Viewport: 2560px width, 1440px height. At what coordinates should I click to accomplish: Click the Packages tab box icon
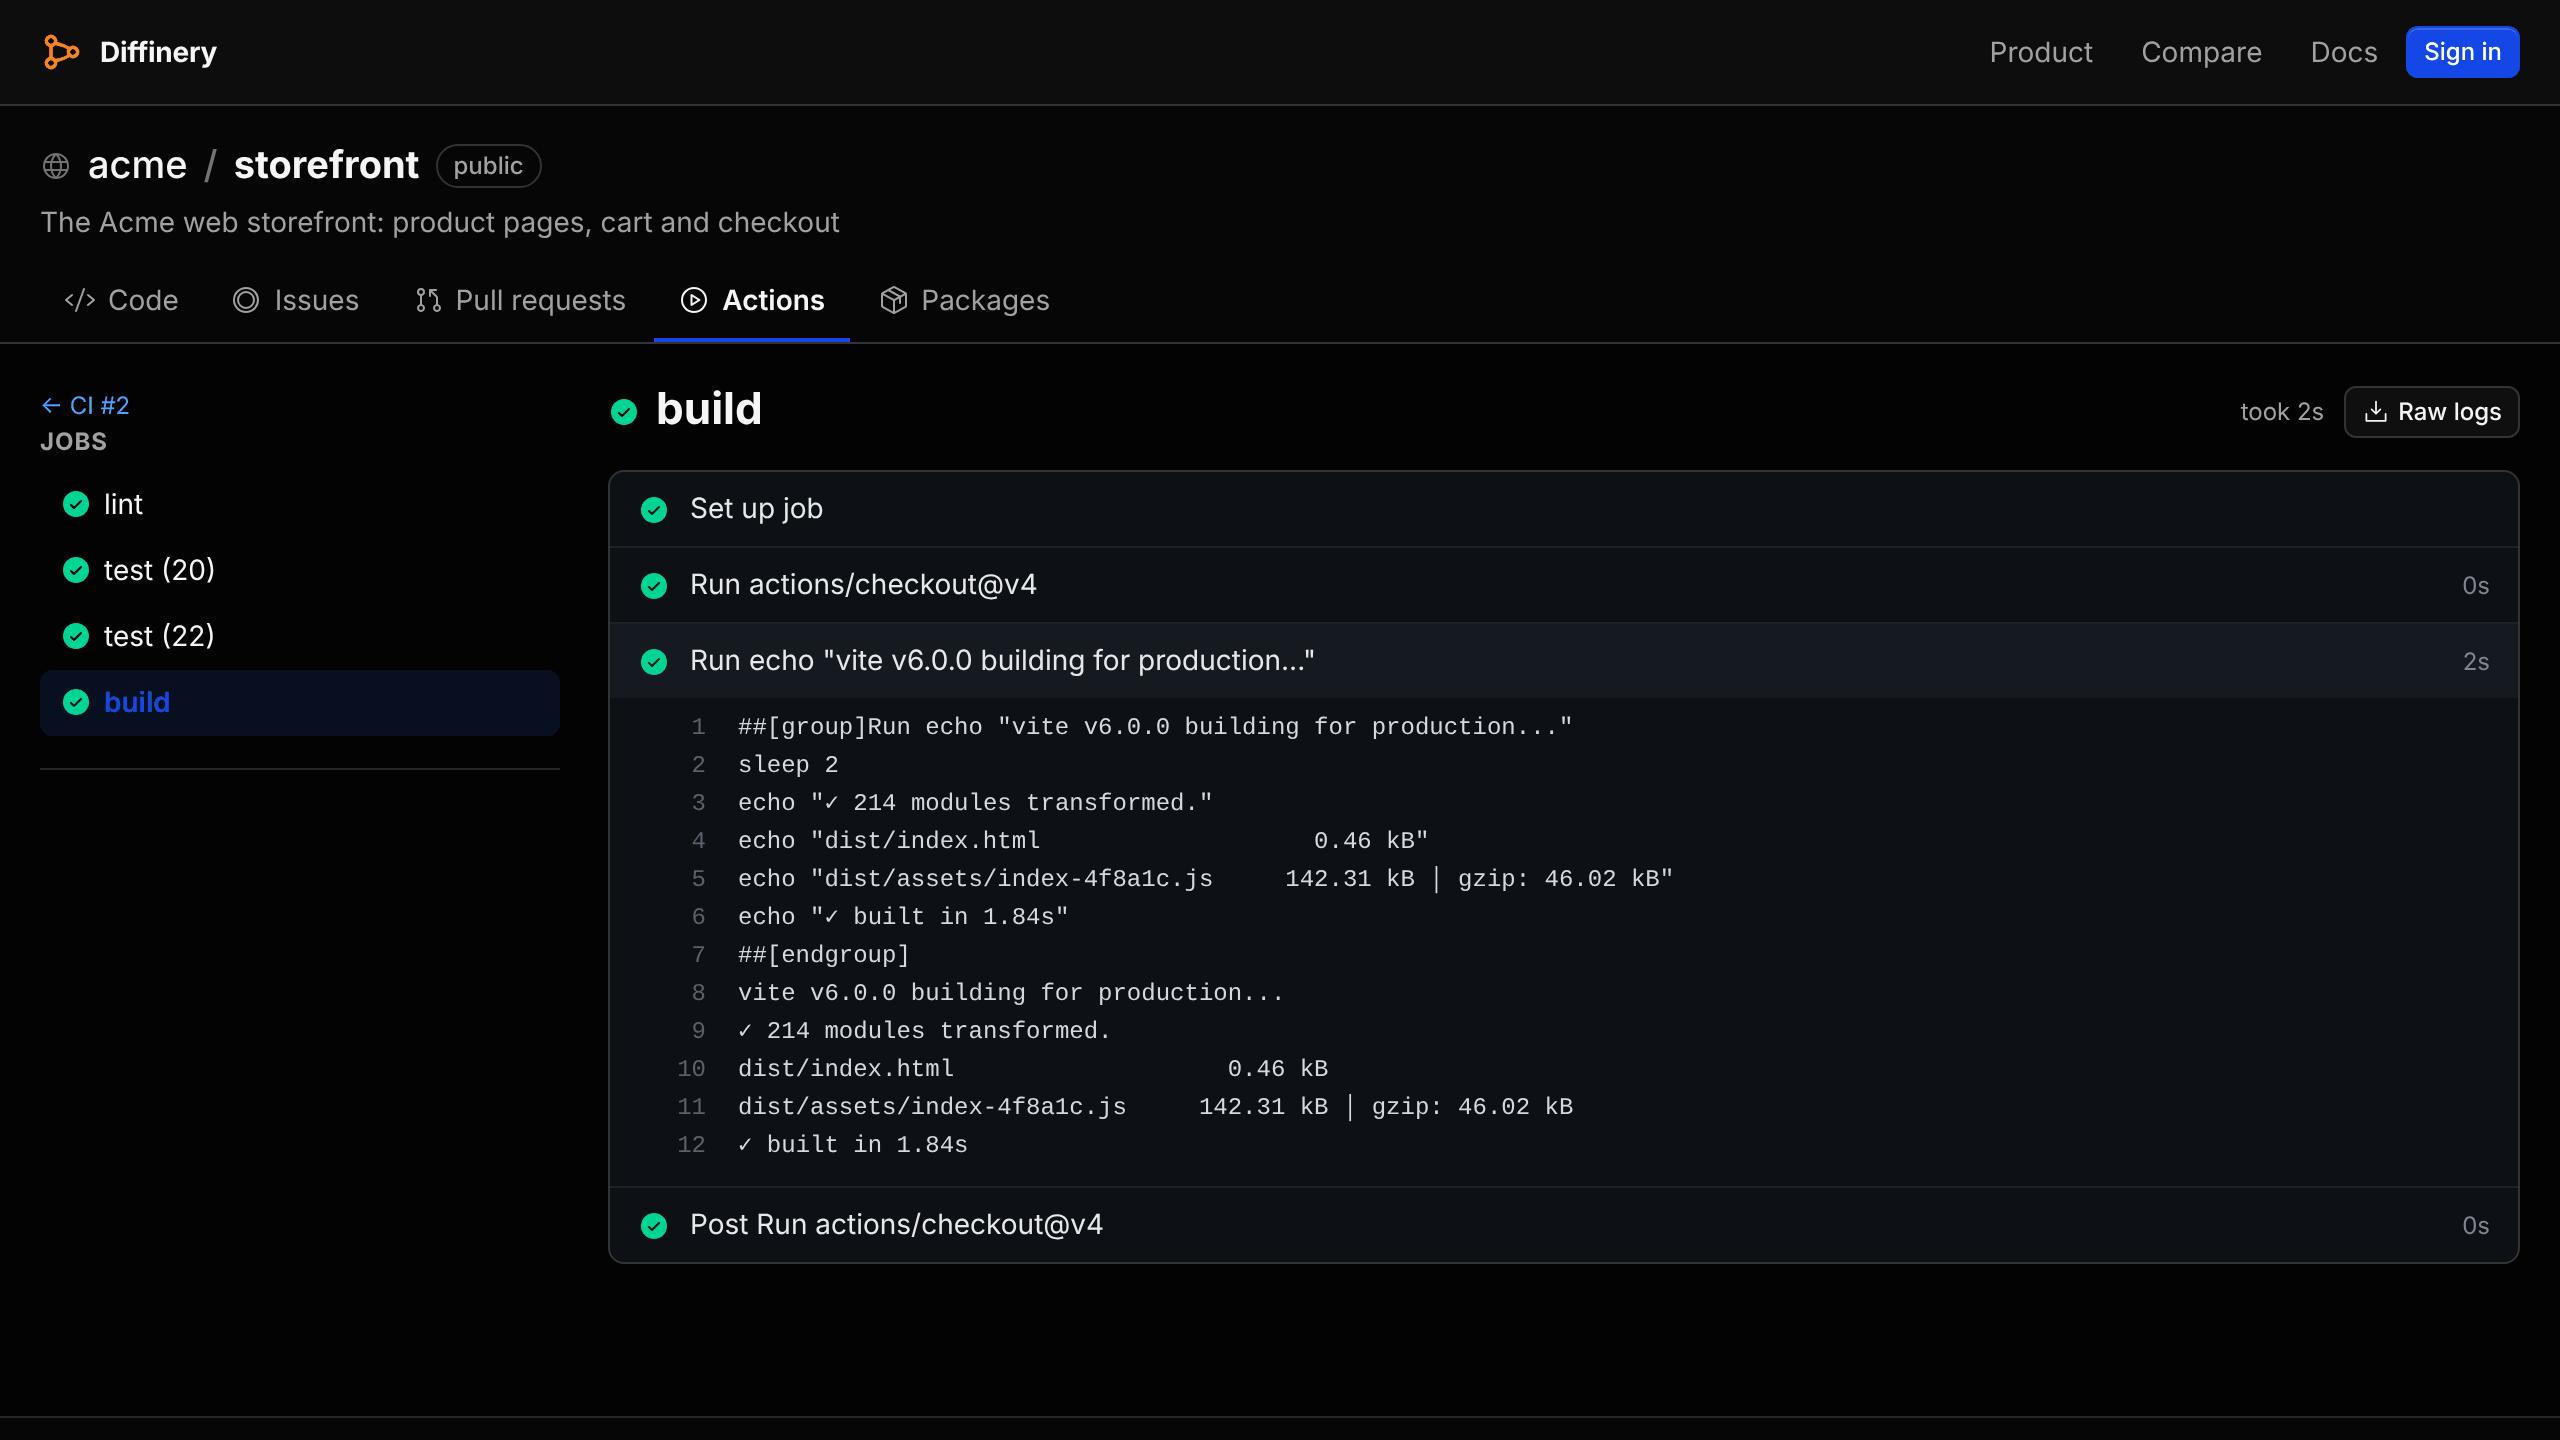pyautogui.click(x=894, y=300)
